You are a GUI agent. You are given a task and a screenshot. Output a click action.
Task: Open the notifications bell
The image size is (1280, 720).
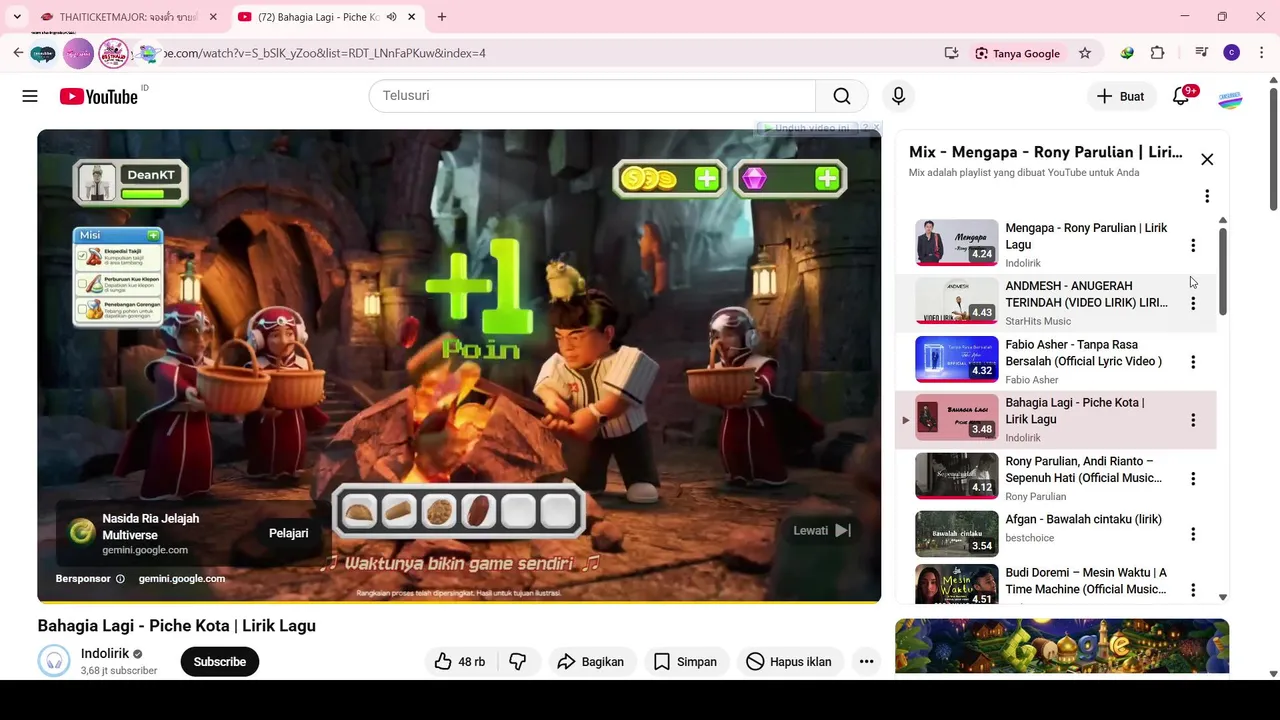[x=1181, y=96]
